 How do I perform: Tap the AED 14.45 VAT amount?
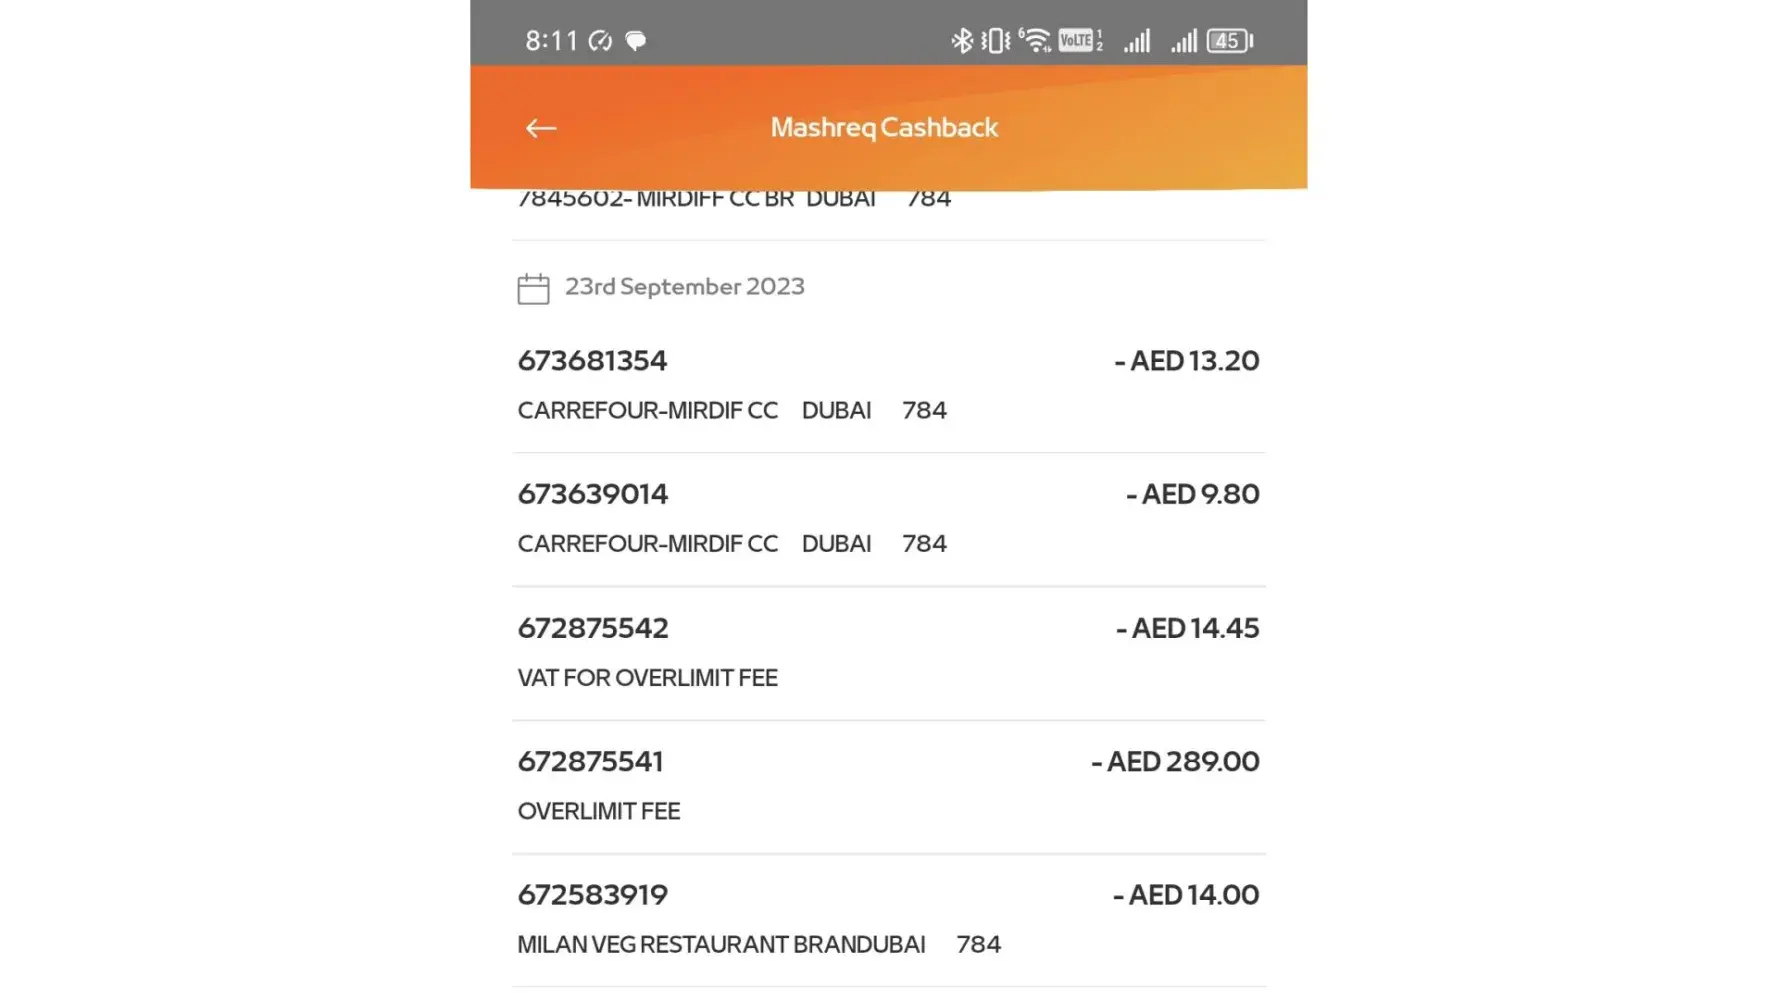(x=1188, y=628)
